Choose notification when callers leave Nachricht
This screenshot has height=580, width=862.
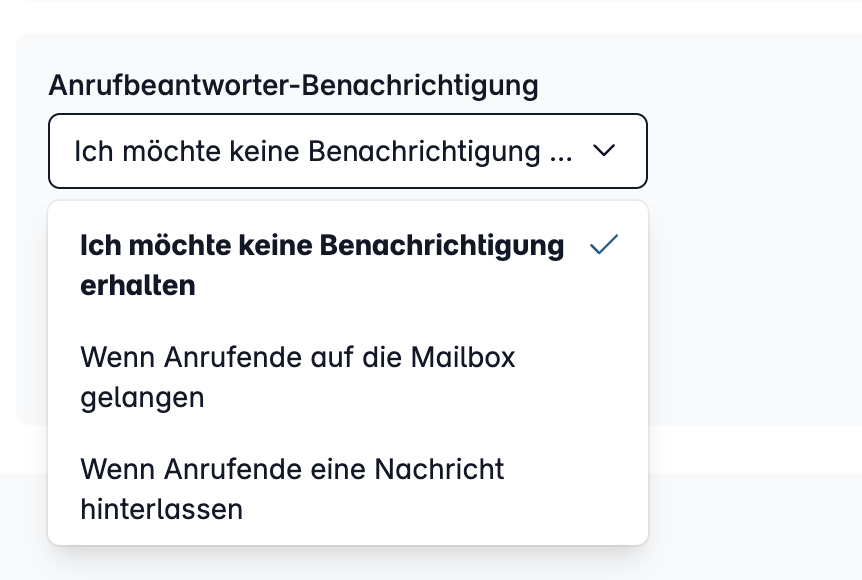(348, 489)
